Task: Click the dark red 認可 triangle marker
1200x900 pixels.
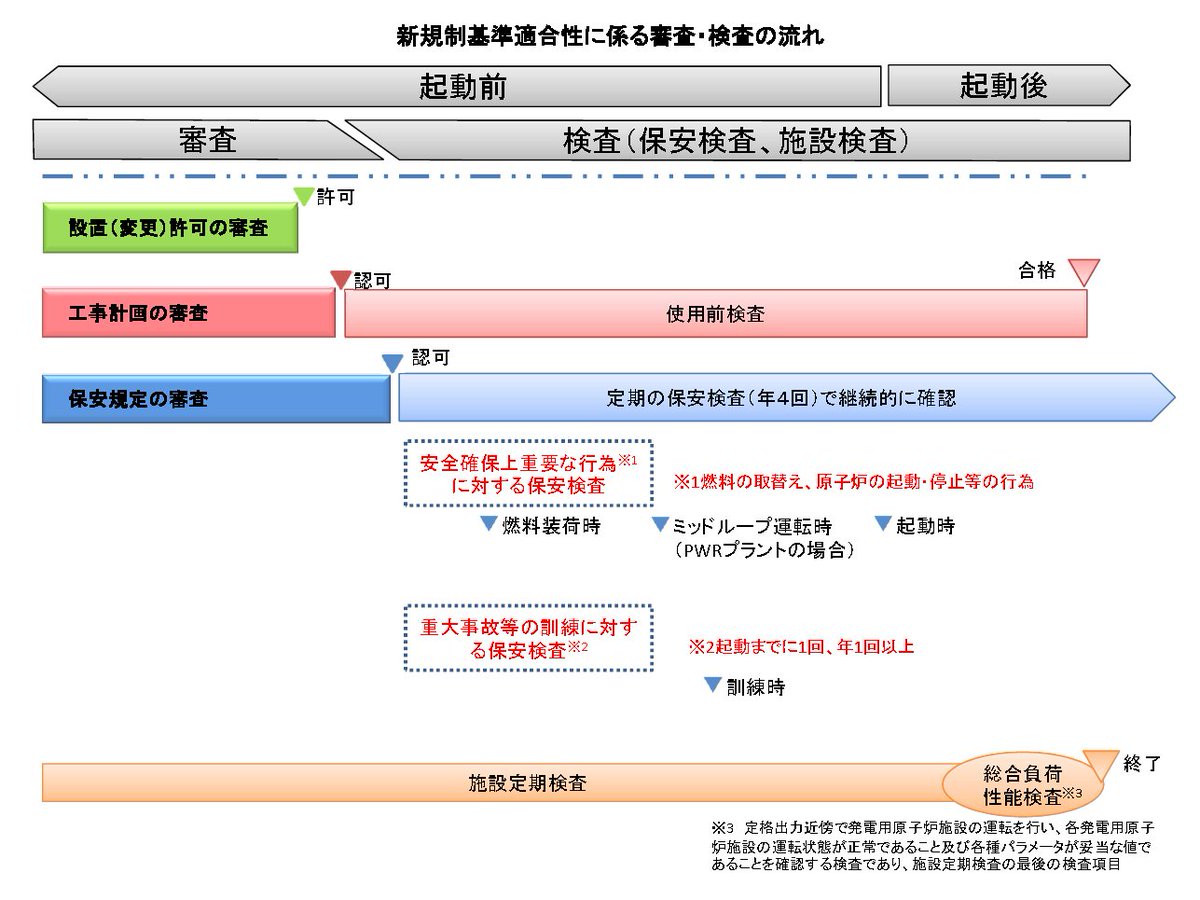Action: (341, 279)
